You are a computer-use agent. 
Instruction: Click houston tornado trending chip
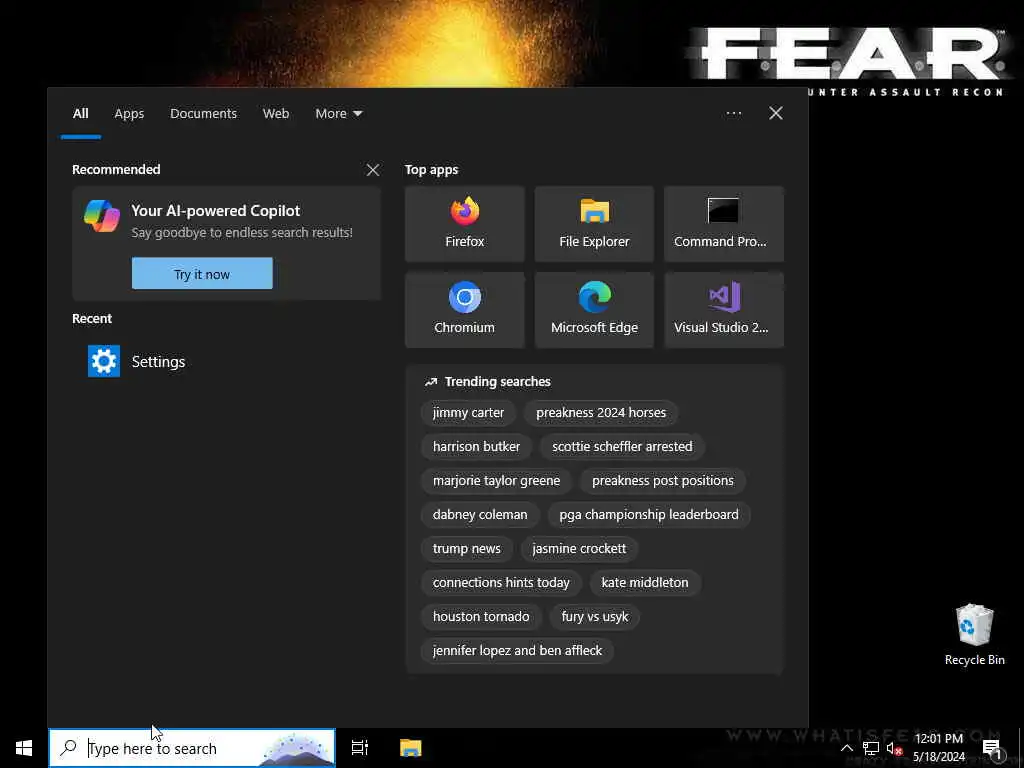click(481, 616)
